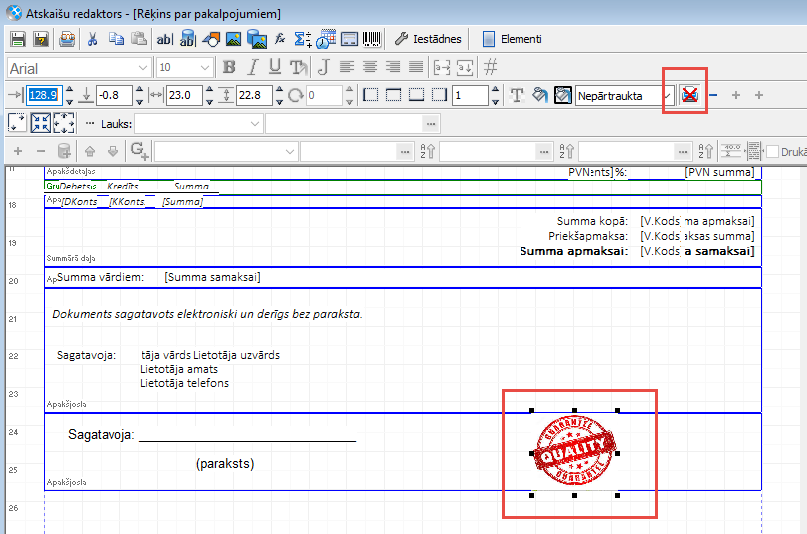
Task: Select the QUALITY stamp image
Action: (x=574, y=453)
